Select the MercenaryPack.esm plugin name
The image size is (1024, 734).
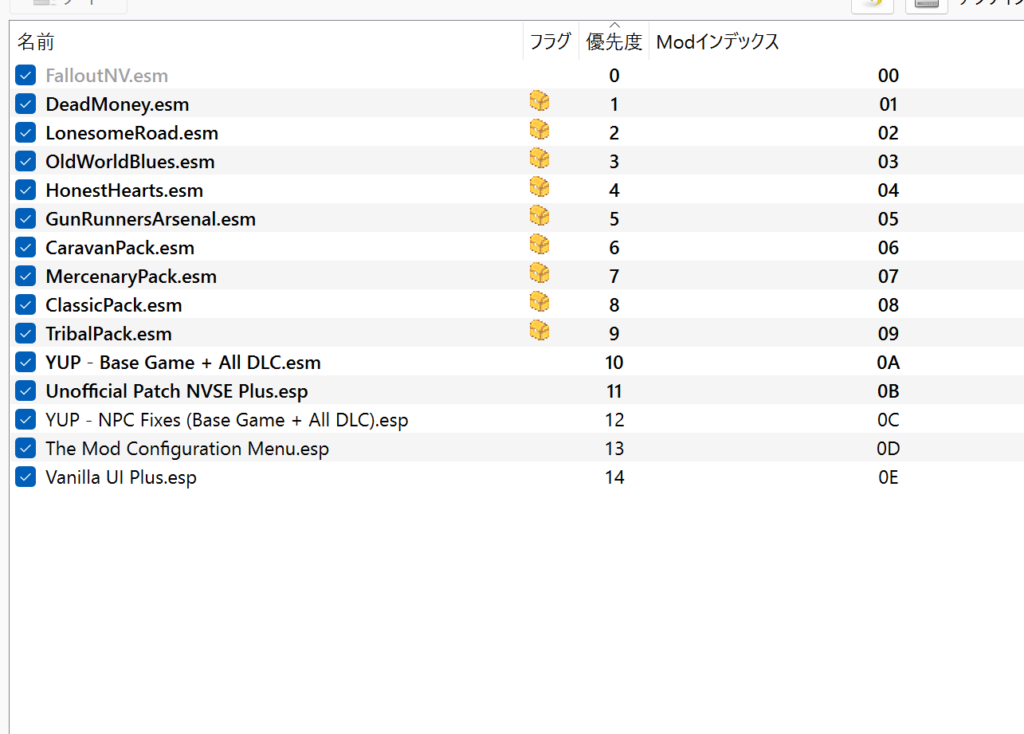pyautogui.click(x=131, y=277)
